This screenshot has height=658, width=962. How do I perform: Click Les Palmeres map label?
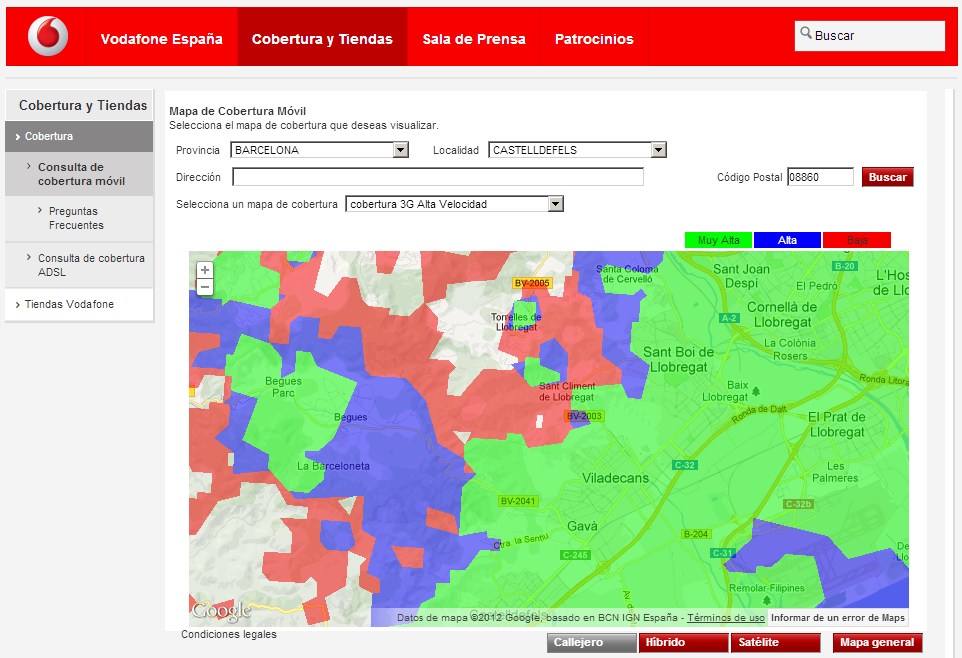pyautogui.click(x=835, y=472)
